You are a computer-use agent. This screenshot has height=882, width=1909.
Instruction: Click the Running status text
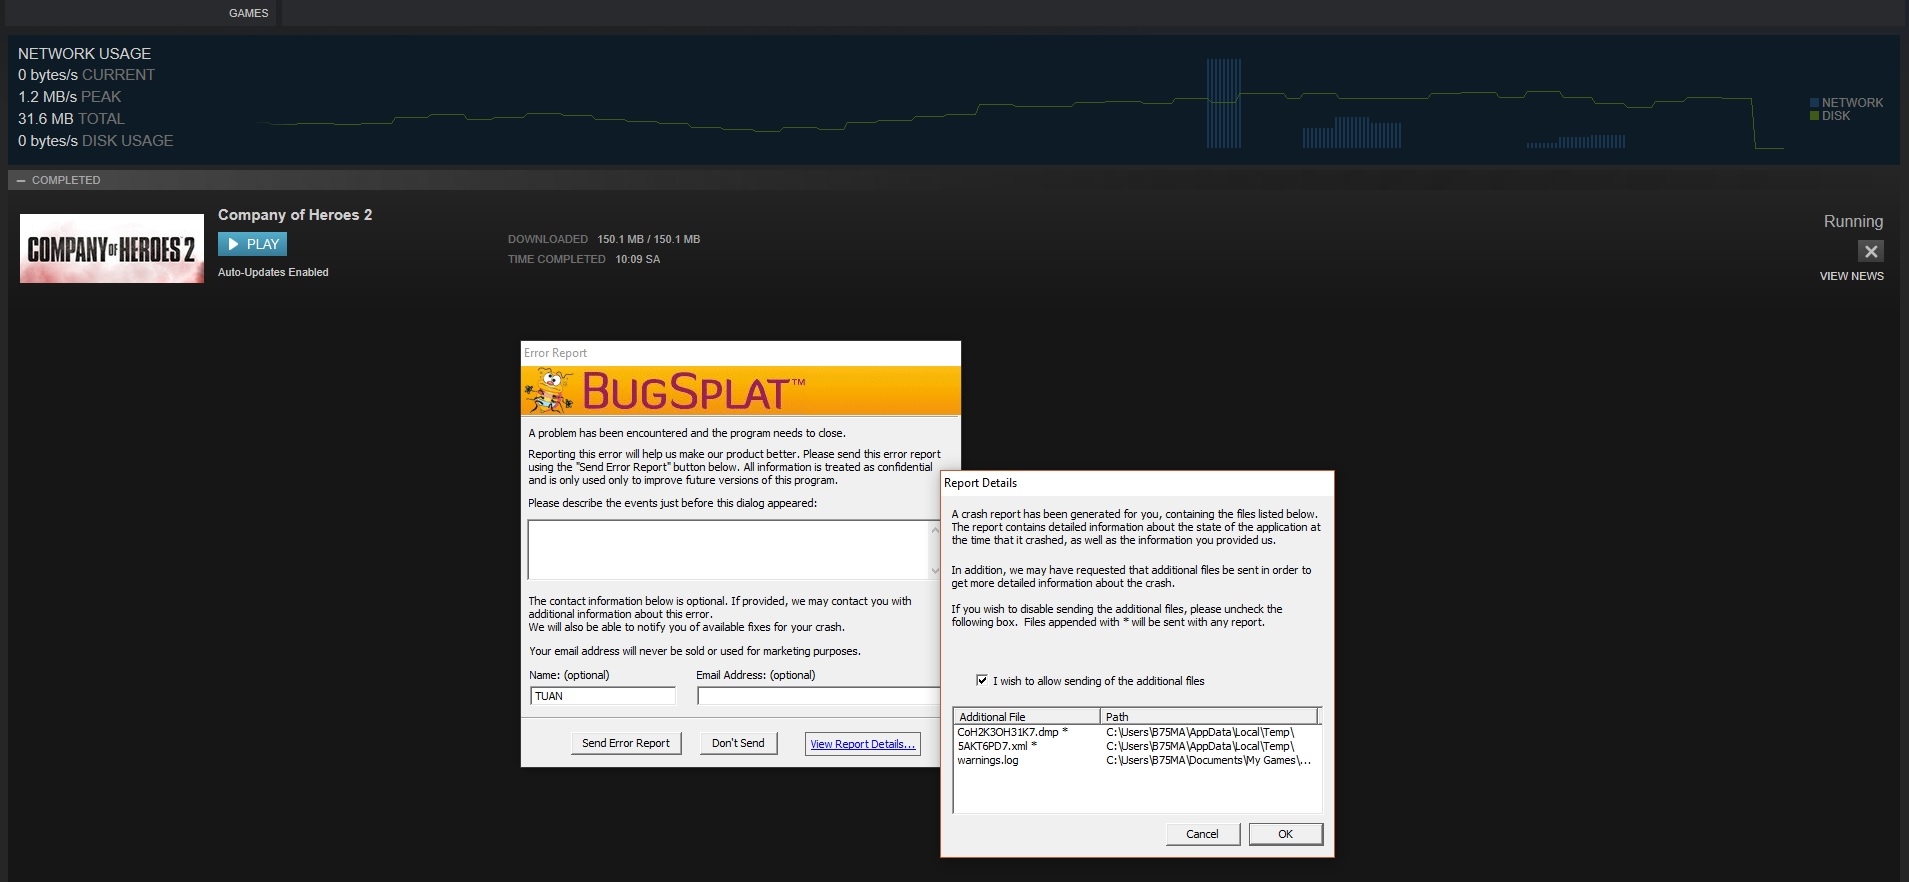coord(1853,221)
